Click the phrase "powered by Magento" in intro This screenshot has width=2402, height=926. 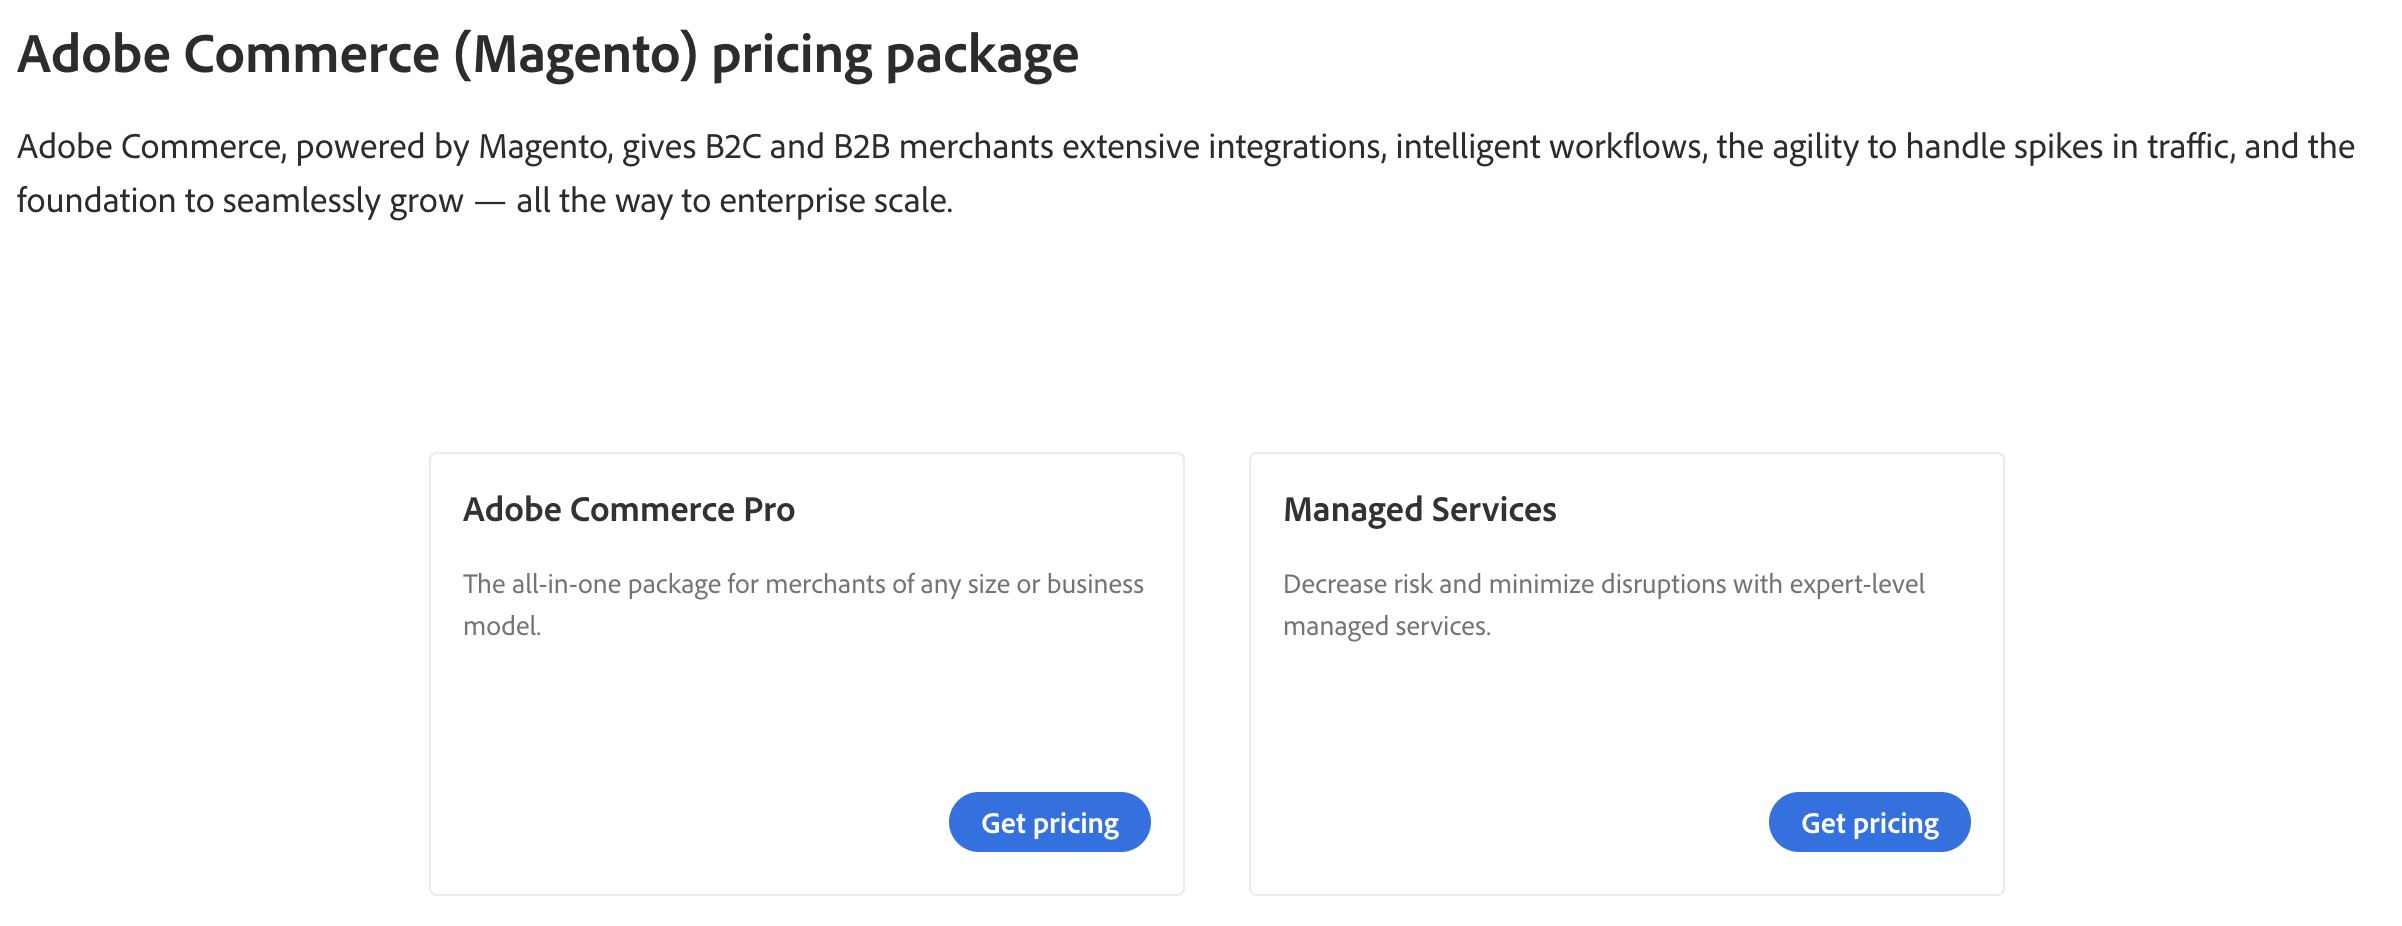coord(453,147)
